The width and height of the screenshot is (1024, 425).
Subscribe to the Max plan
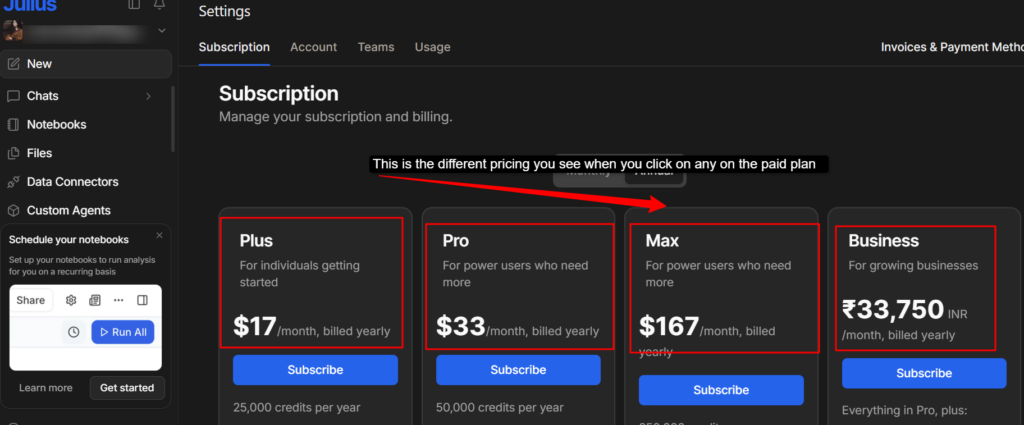(x=721, y=390)
